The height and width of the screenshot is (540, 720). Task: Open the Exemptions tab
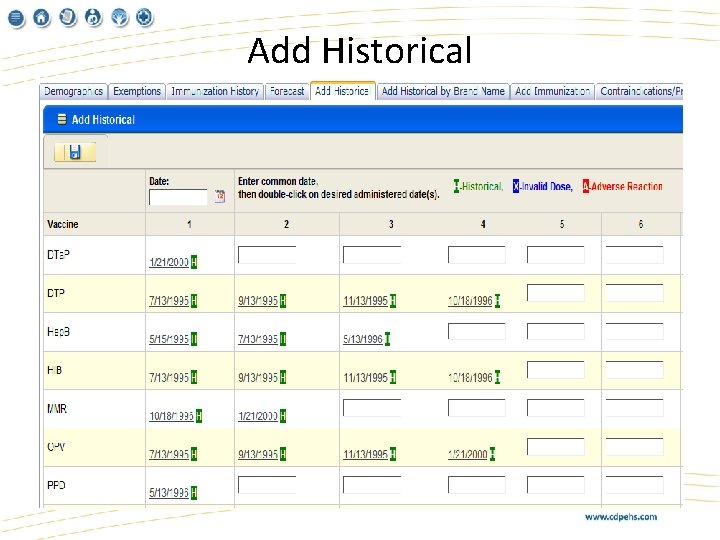[137, 91]
